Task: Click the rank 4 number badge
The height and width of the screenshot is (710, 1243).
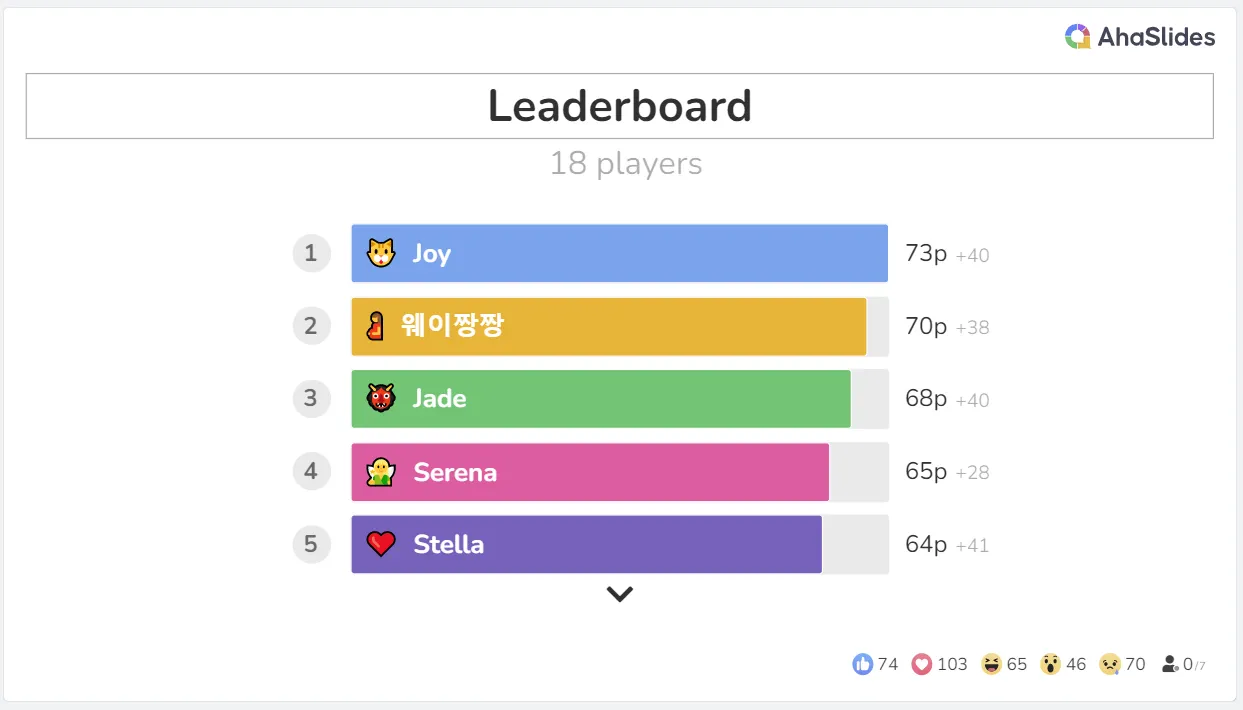Action: [x=311, y=471]
